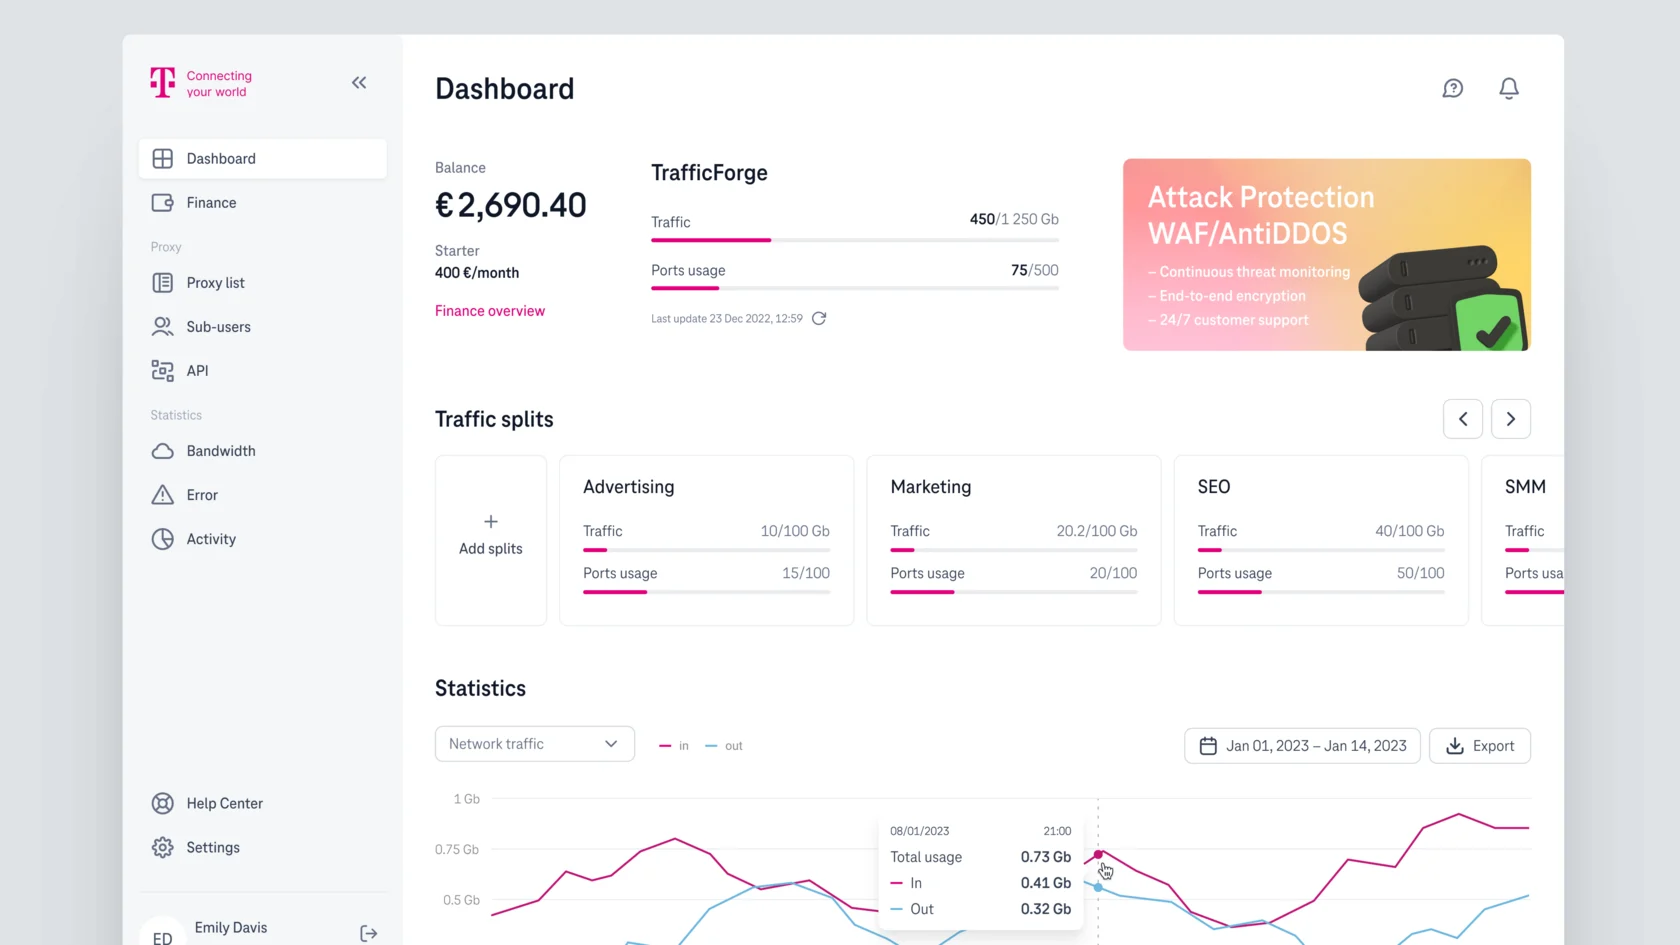
Task: Toggle the 'out' series legend
Action: point(724,746)
